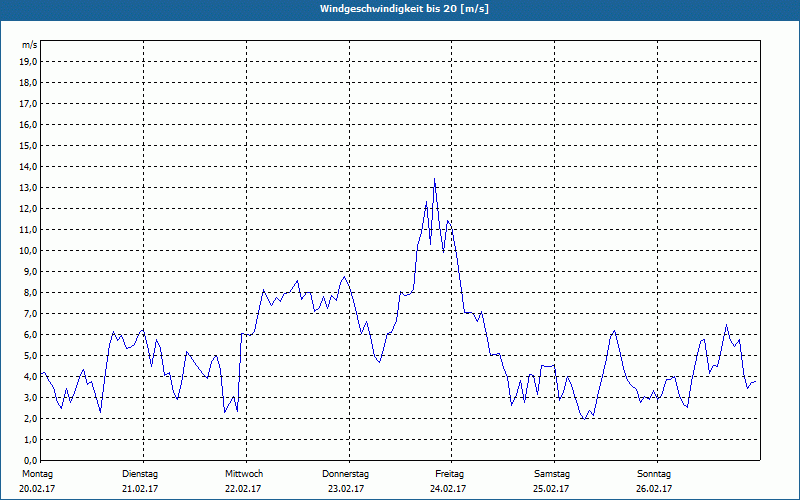This screenshot has width=800, height=500.
Task: Click the 19,0 y-axis label
Action: point(28,62)
